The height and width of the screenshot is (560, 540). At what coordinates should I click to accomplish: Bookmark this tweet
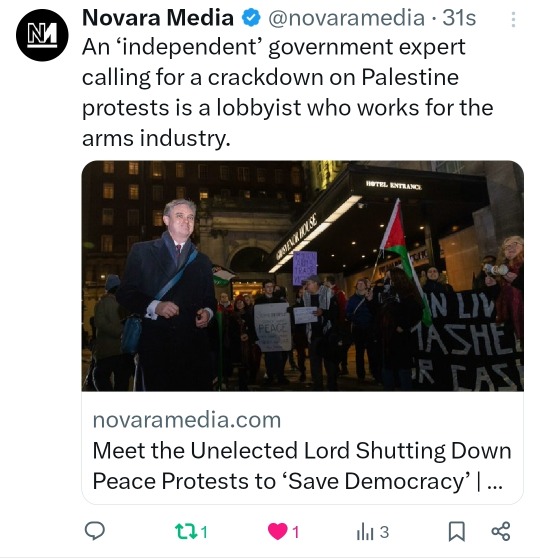[x=456, y=531]
